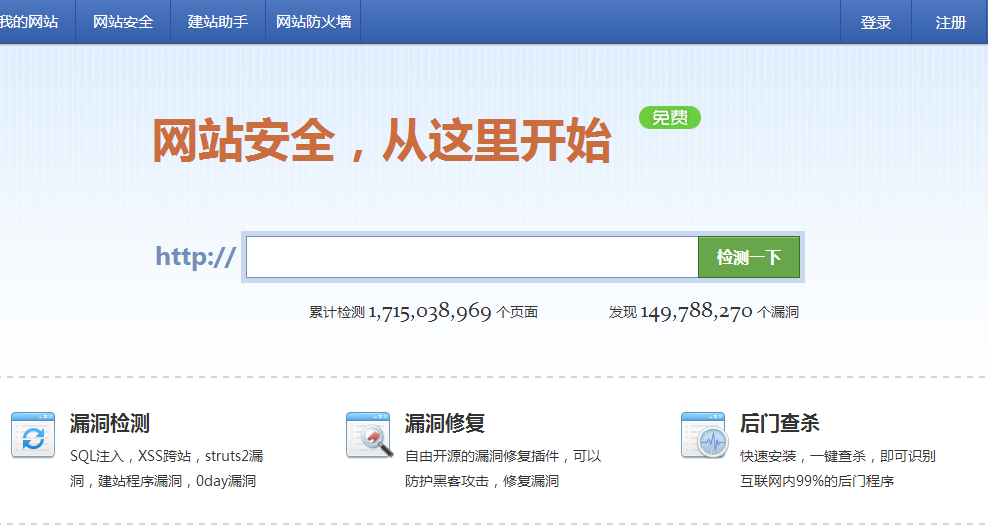988x532 pixels.
Task: Click the green 免费 badge
Action: [670, 118]
